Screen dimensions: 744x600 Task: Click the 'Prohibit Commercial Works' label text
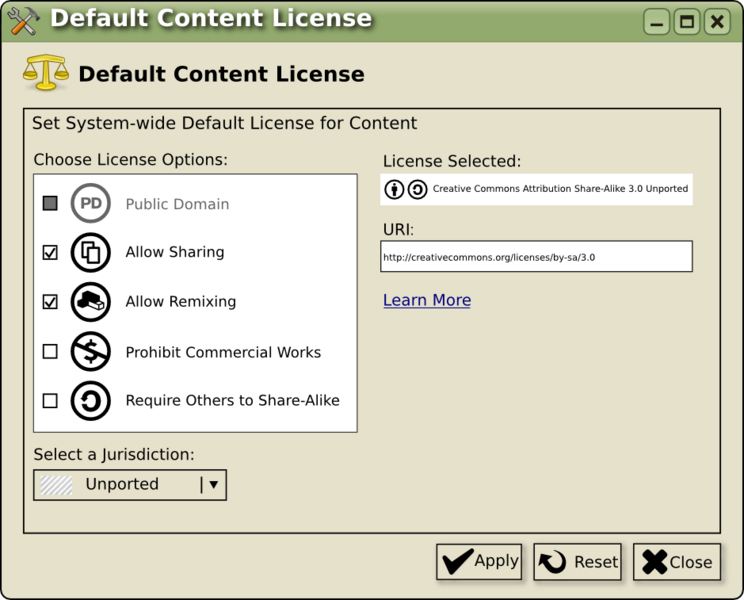tap(223, 352)
